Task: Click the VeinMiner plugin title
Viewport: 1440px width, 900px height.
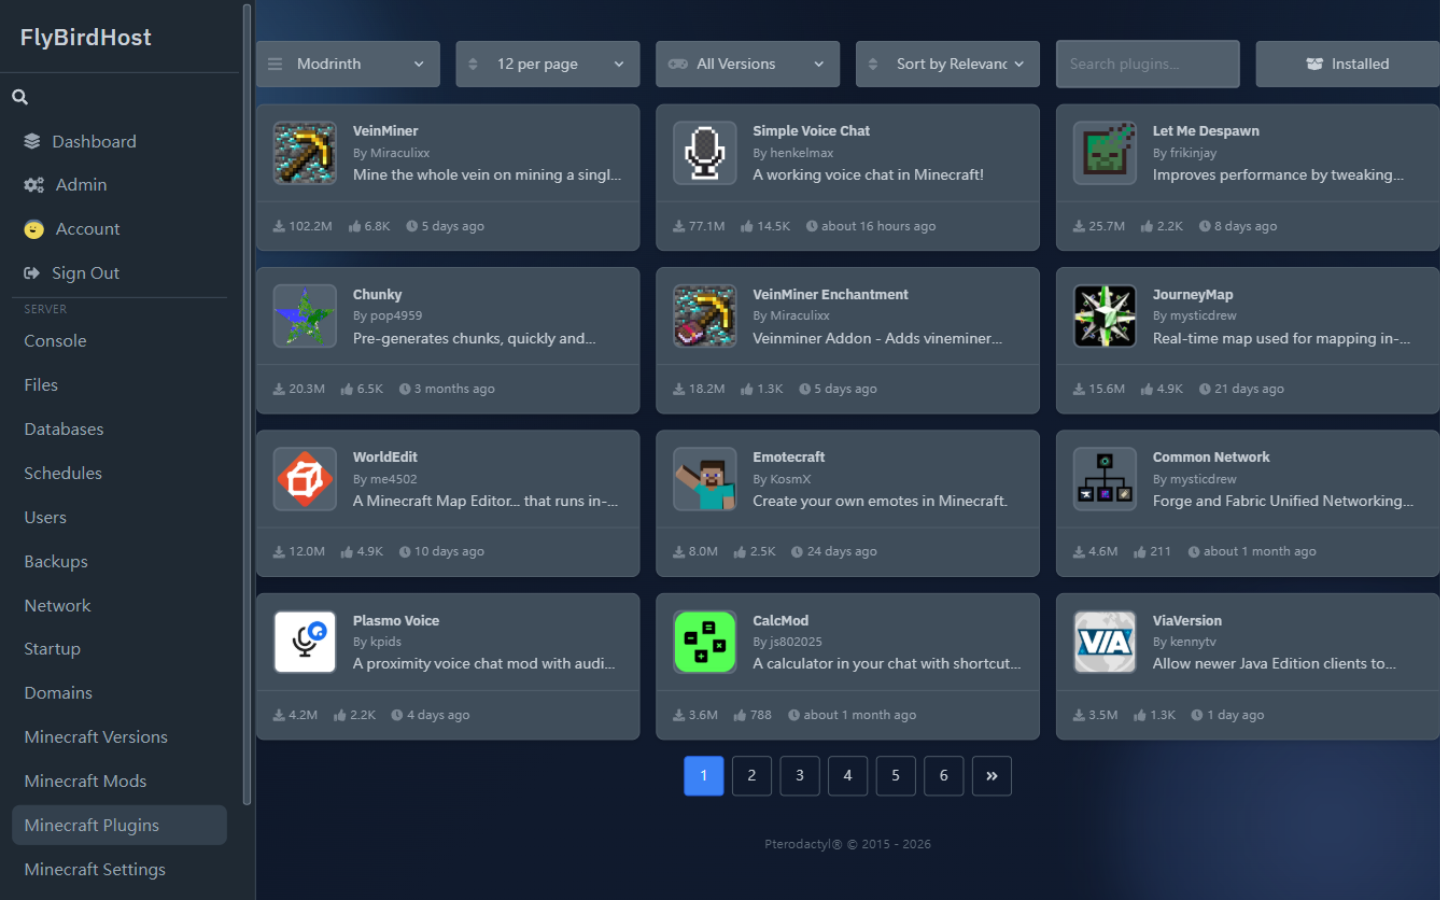Action: click(385, 131)
